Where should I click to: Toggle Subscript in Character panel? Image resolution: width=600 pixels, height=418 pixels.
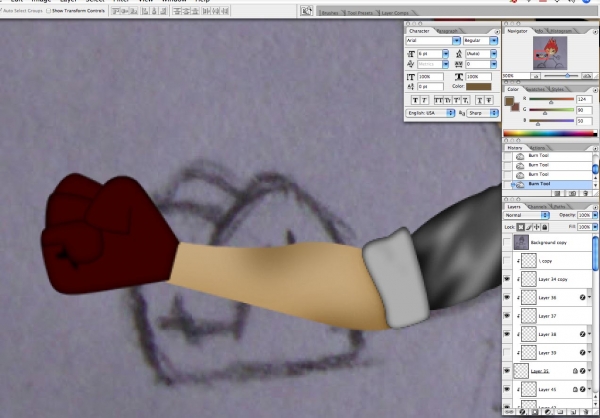click(465, 100)
